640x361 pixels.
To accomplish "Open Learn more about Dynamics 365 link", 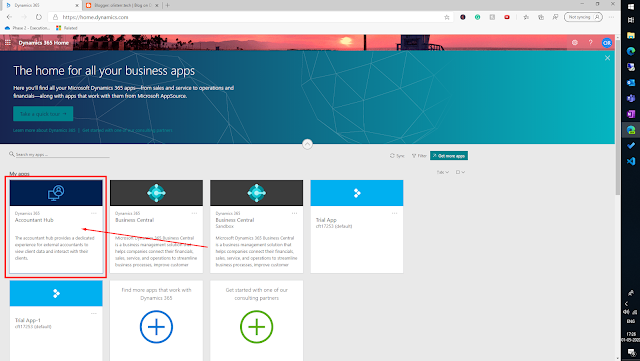I will (44, 130).
